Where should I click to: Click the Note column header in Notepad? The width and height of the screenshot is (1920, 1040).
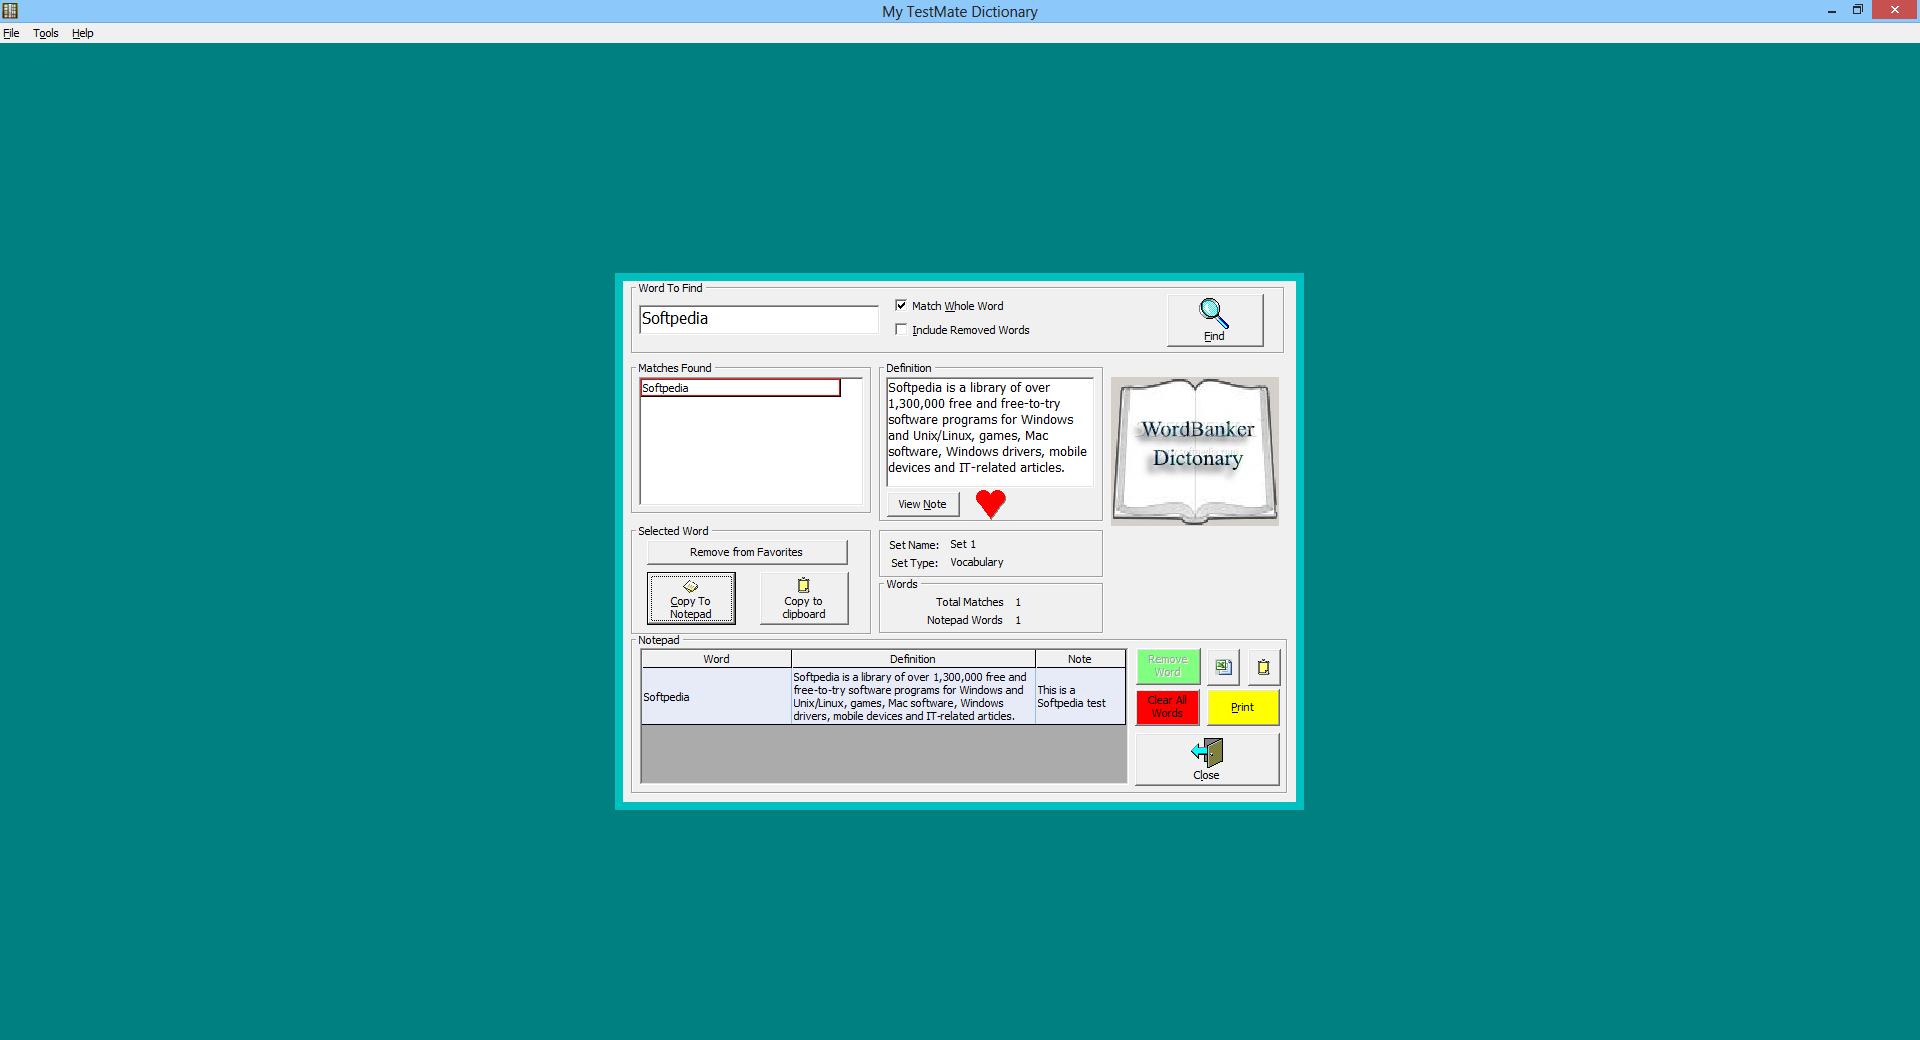(1080, 659)
